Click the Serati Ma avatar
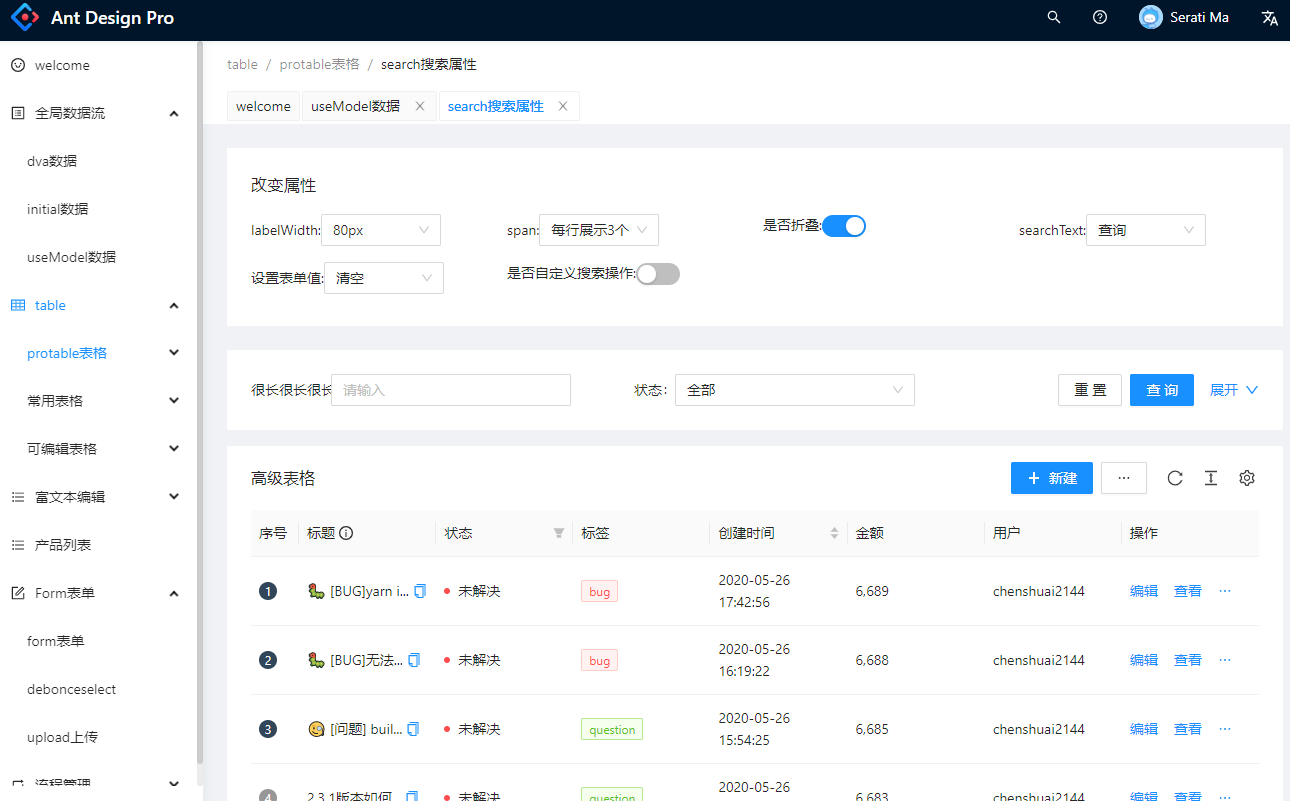Viewport: 1290px width, 801px height. 1151,18
